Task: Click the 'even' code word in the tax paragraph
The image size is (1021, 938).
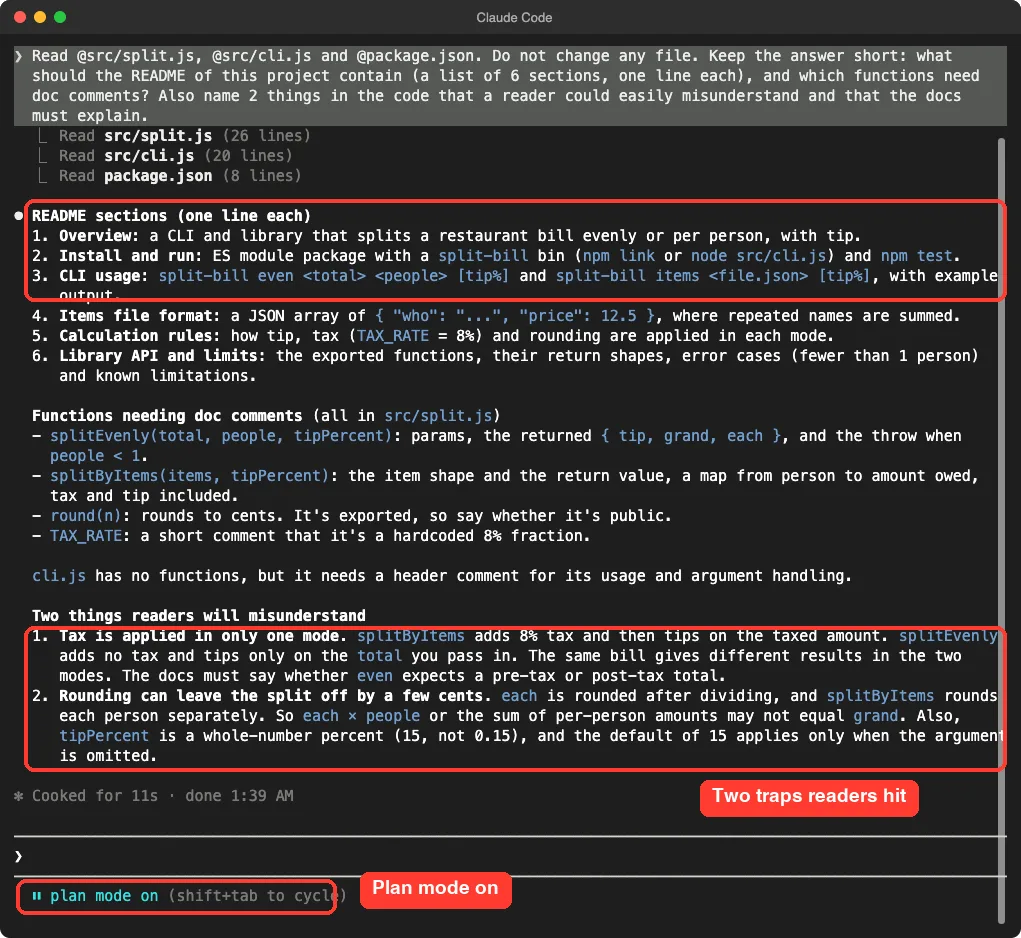Action: (x=374, y=676)
